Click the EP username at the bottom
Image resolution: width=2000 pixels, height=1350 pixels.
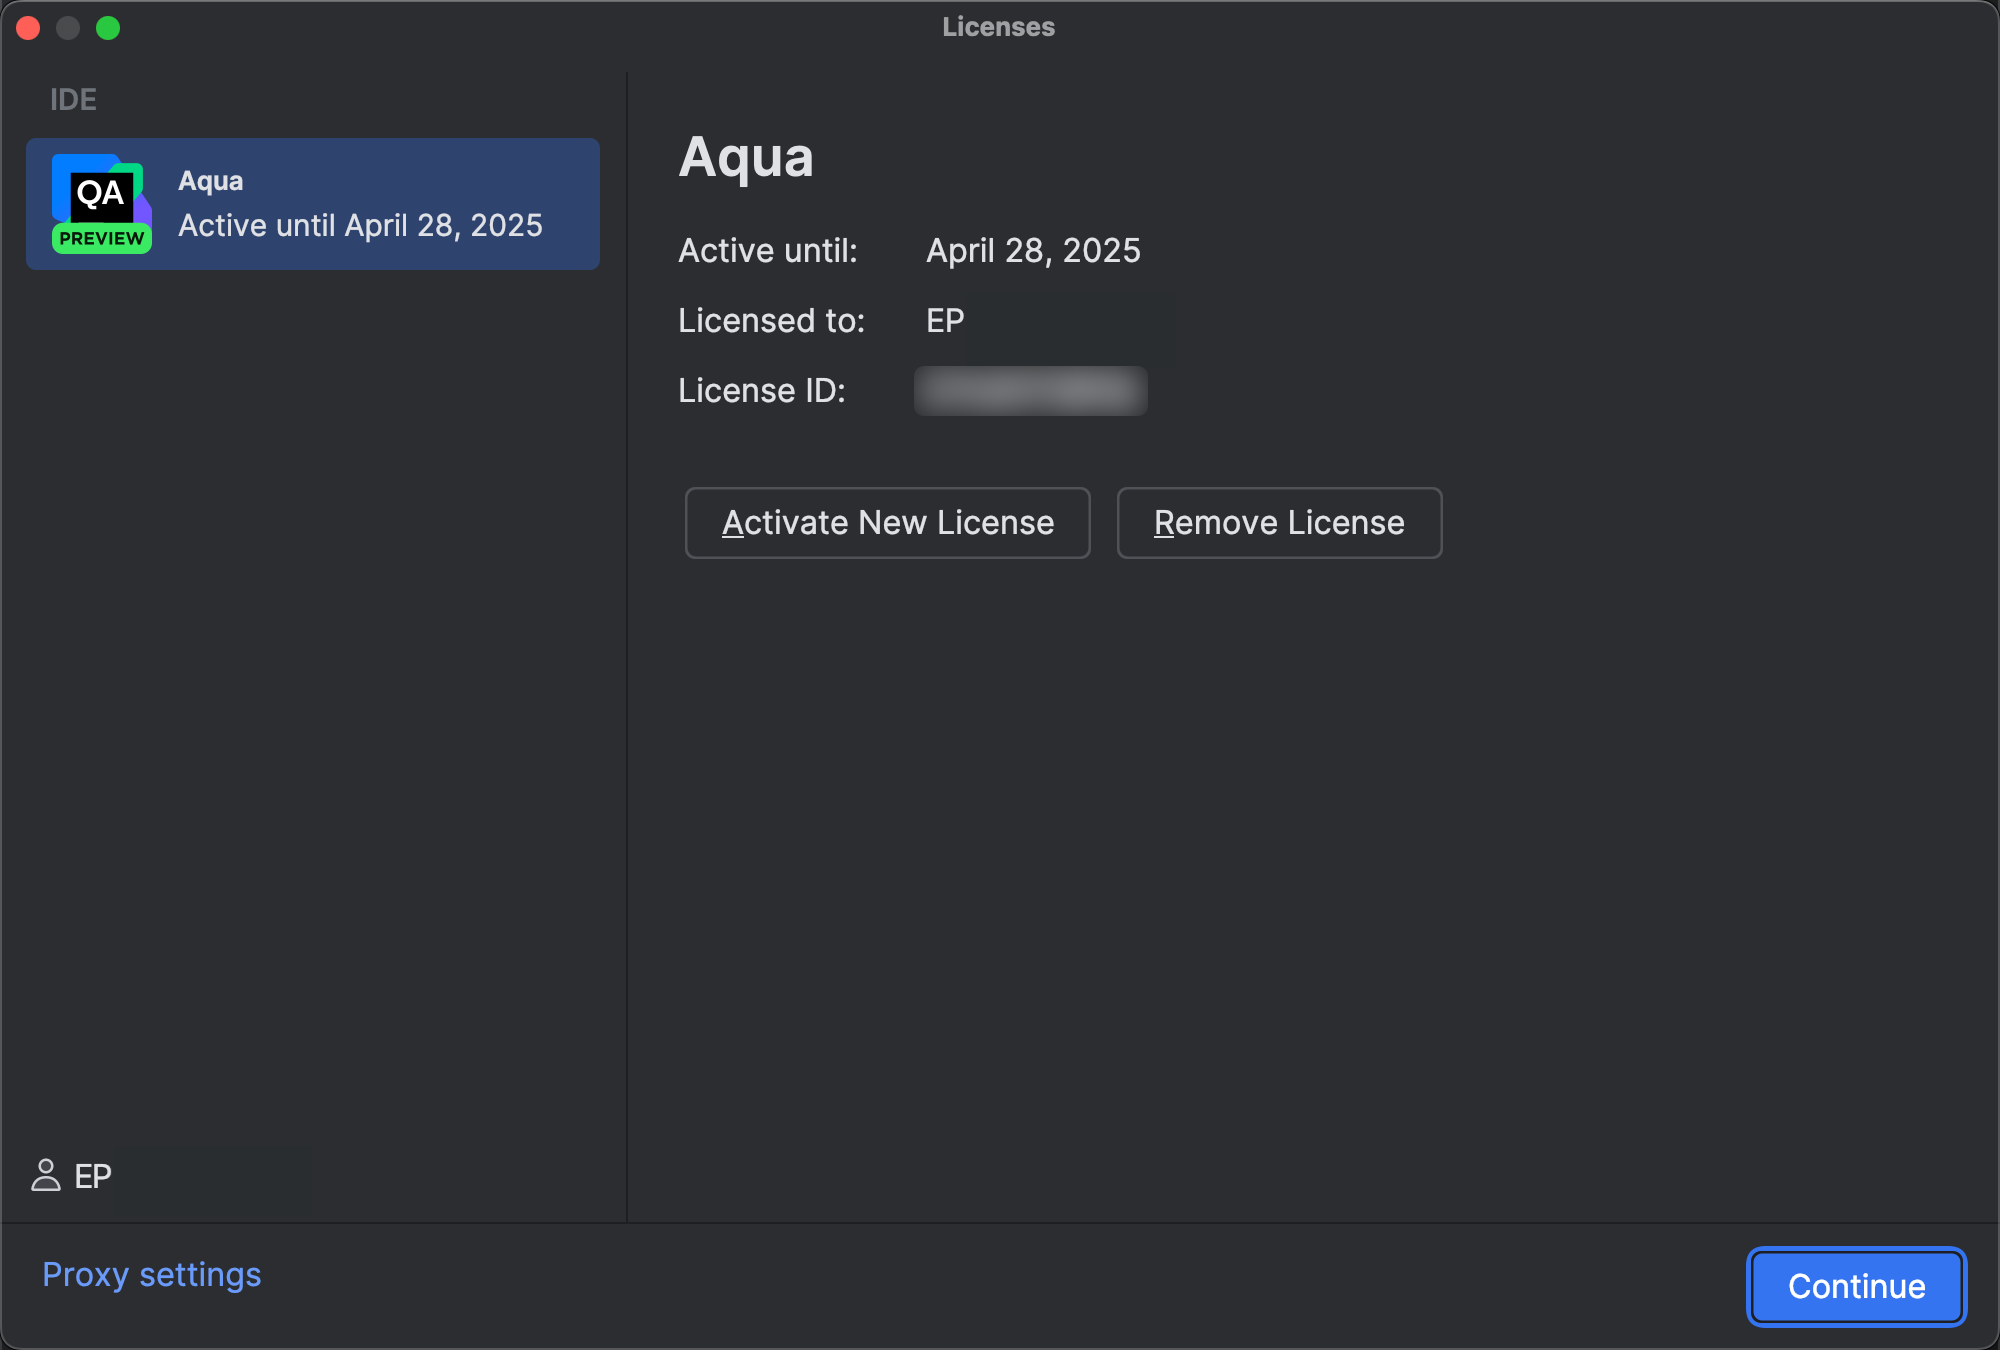click(93, 1177)
